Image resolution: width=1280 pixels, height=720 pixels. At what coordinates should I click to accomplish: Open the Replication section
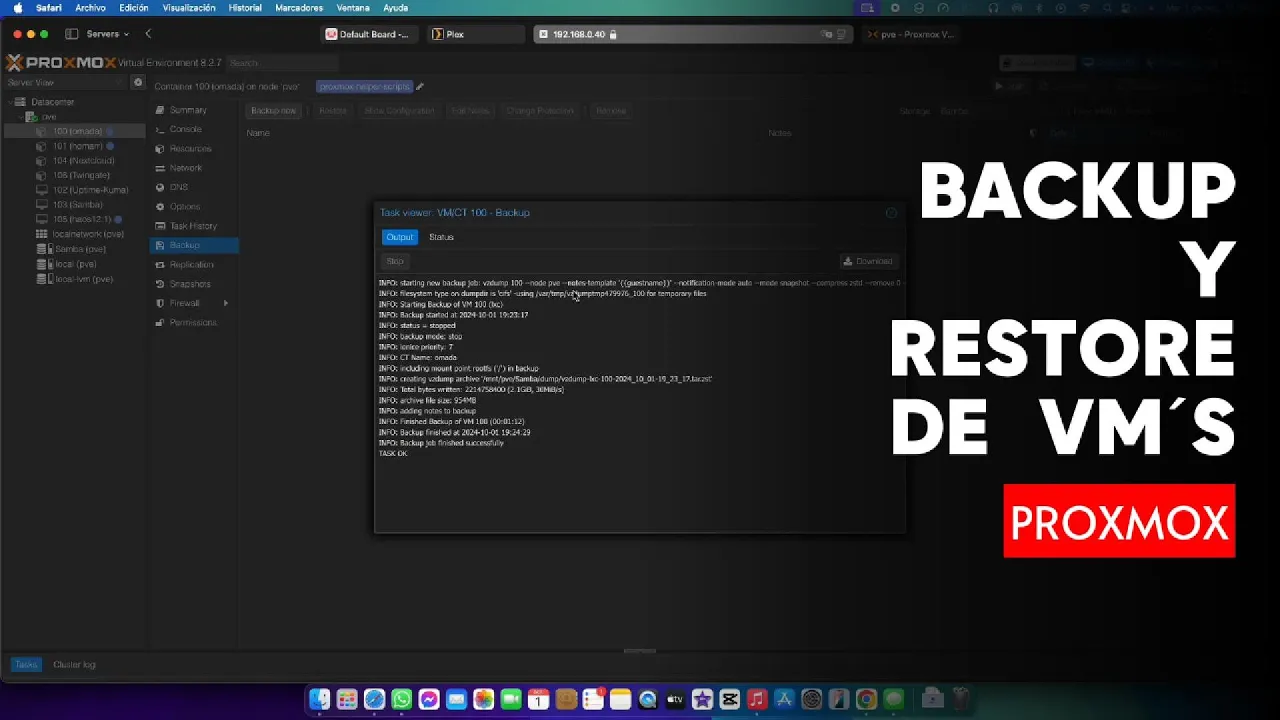click(x=194, y=265)
